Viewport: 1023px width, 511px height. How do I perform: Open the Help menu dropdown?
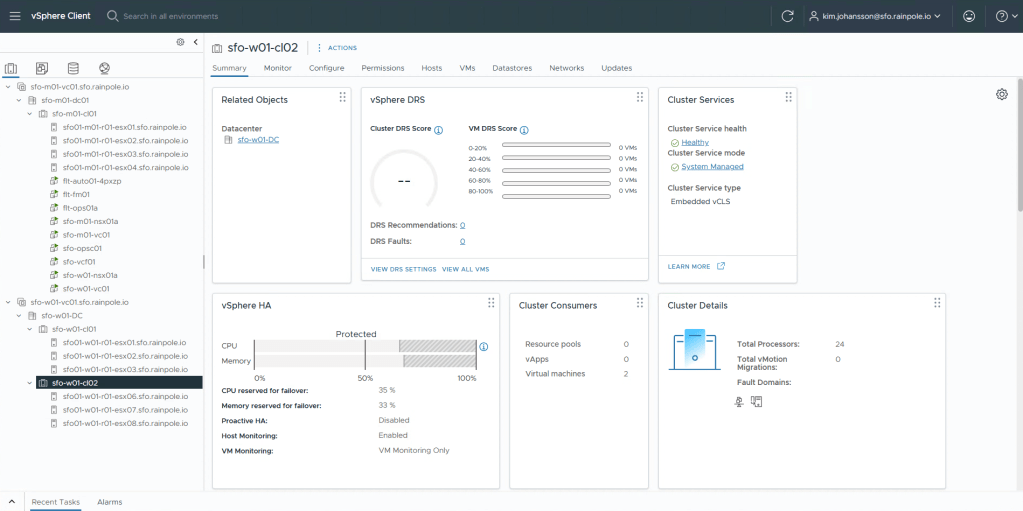1002,16
